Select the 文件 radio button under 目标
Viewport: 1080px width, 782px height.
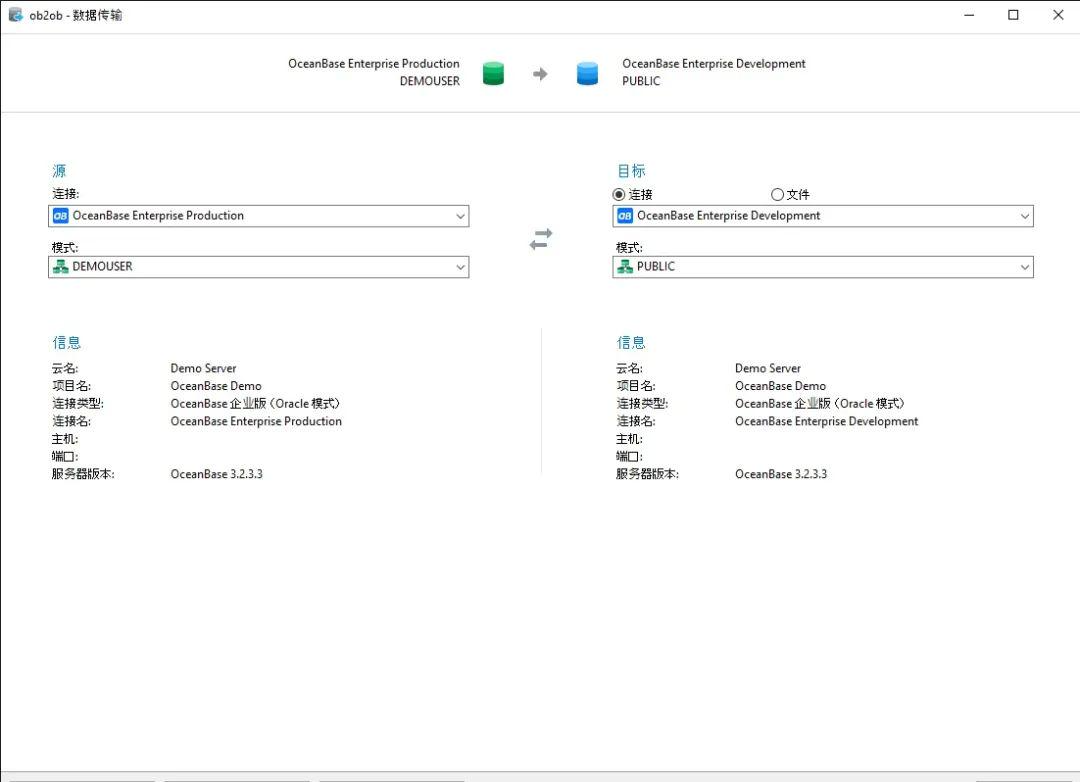(x=777, y=194)
